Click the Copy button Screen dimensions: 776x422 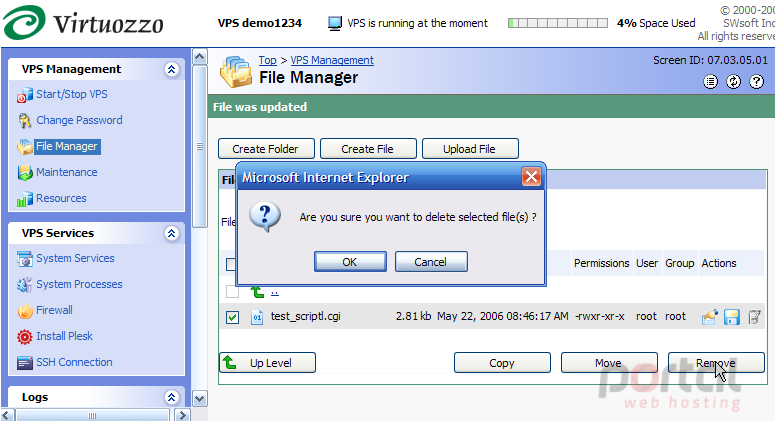click(502, 363)
